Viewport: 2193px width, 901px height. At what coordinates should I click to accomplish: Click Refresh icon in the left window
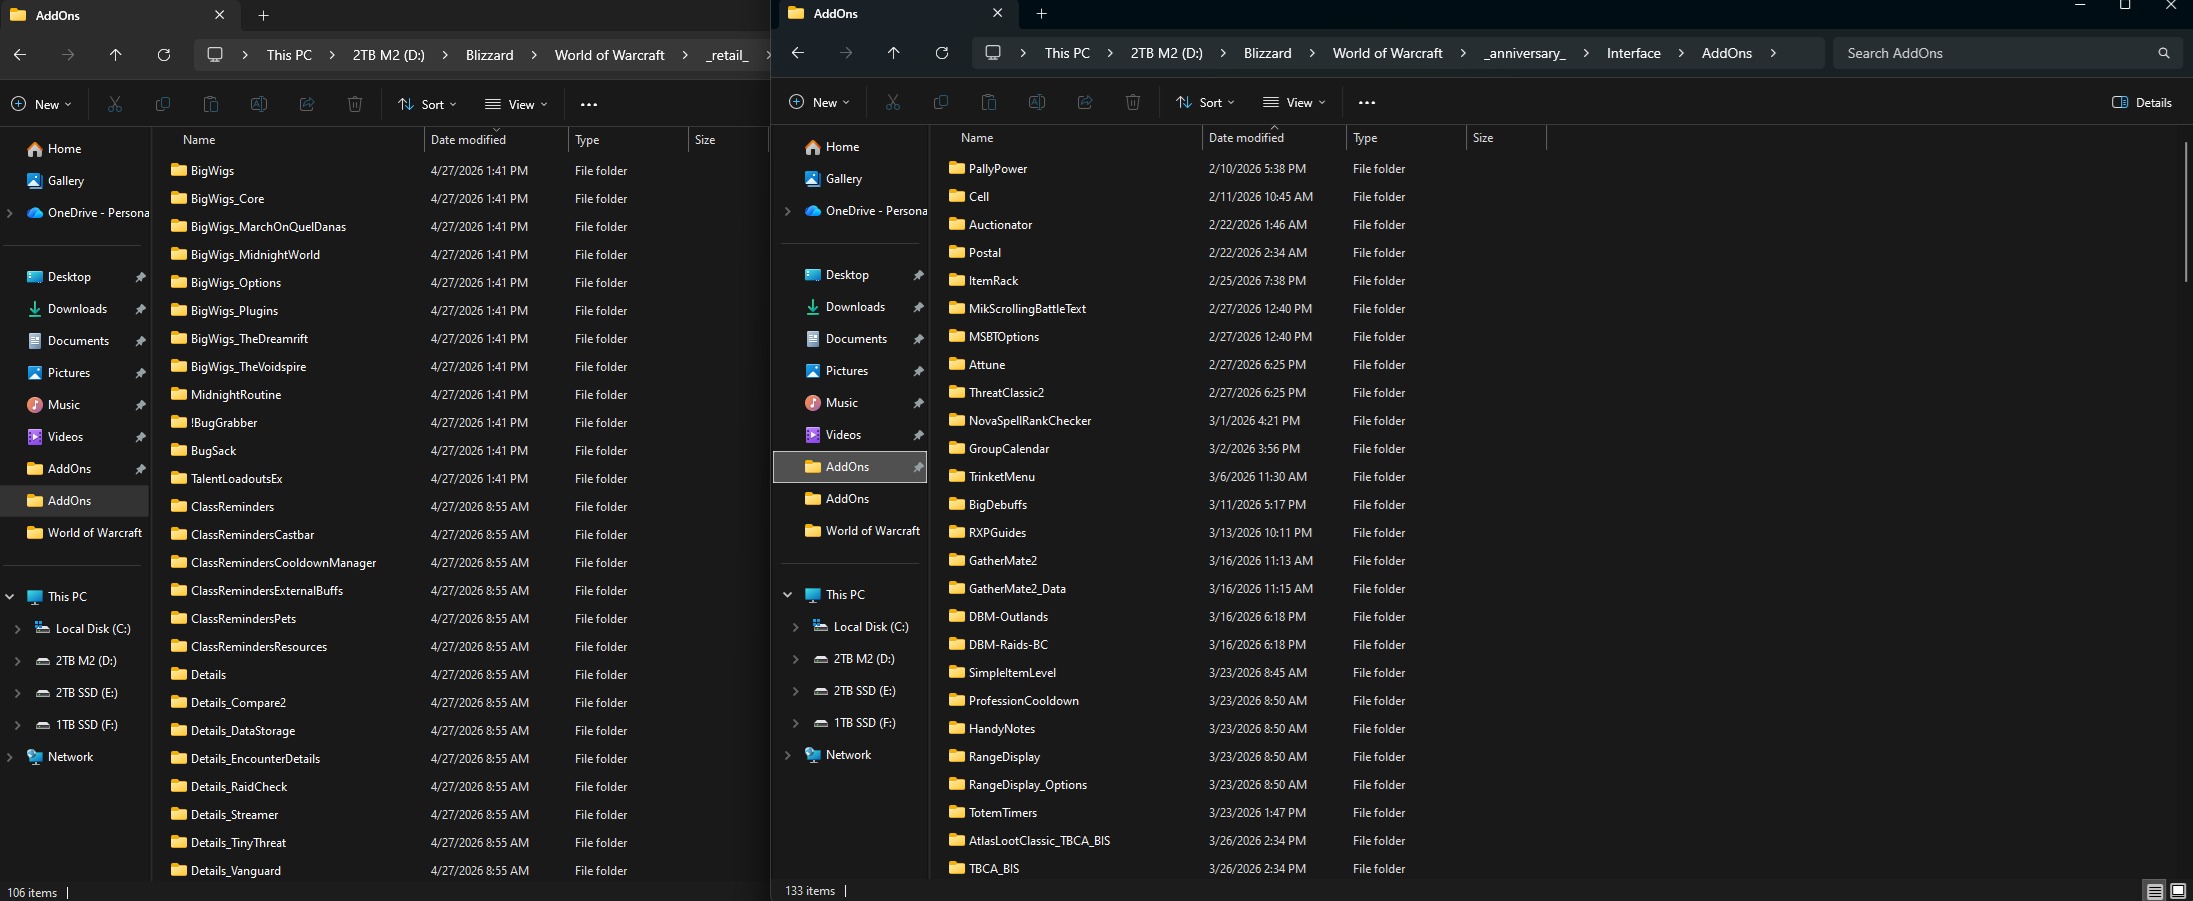(x=164, y=55)
